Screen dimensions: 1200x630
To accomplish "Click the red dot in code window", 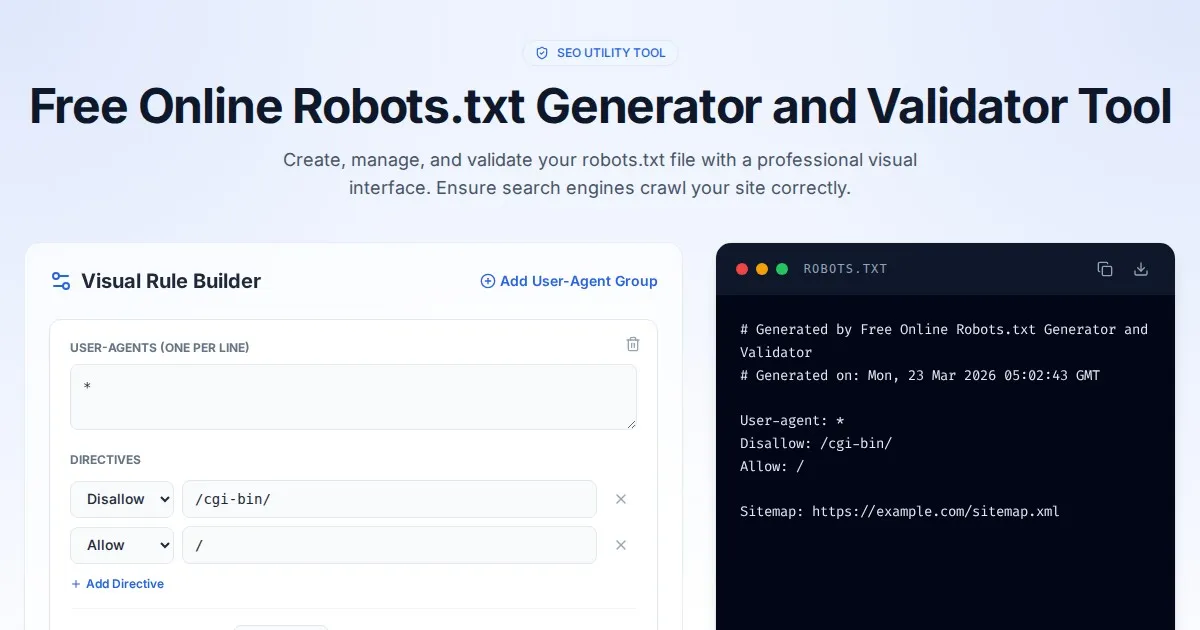I will [x=742, y=269].
